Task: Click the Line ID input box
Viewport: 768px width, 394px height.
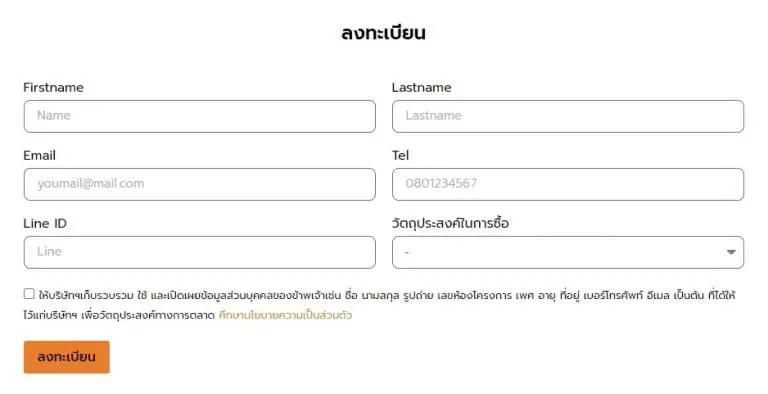Action: 199,252
